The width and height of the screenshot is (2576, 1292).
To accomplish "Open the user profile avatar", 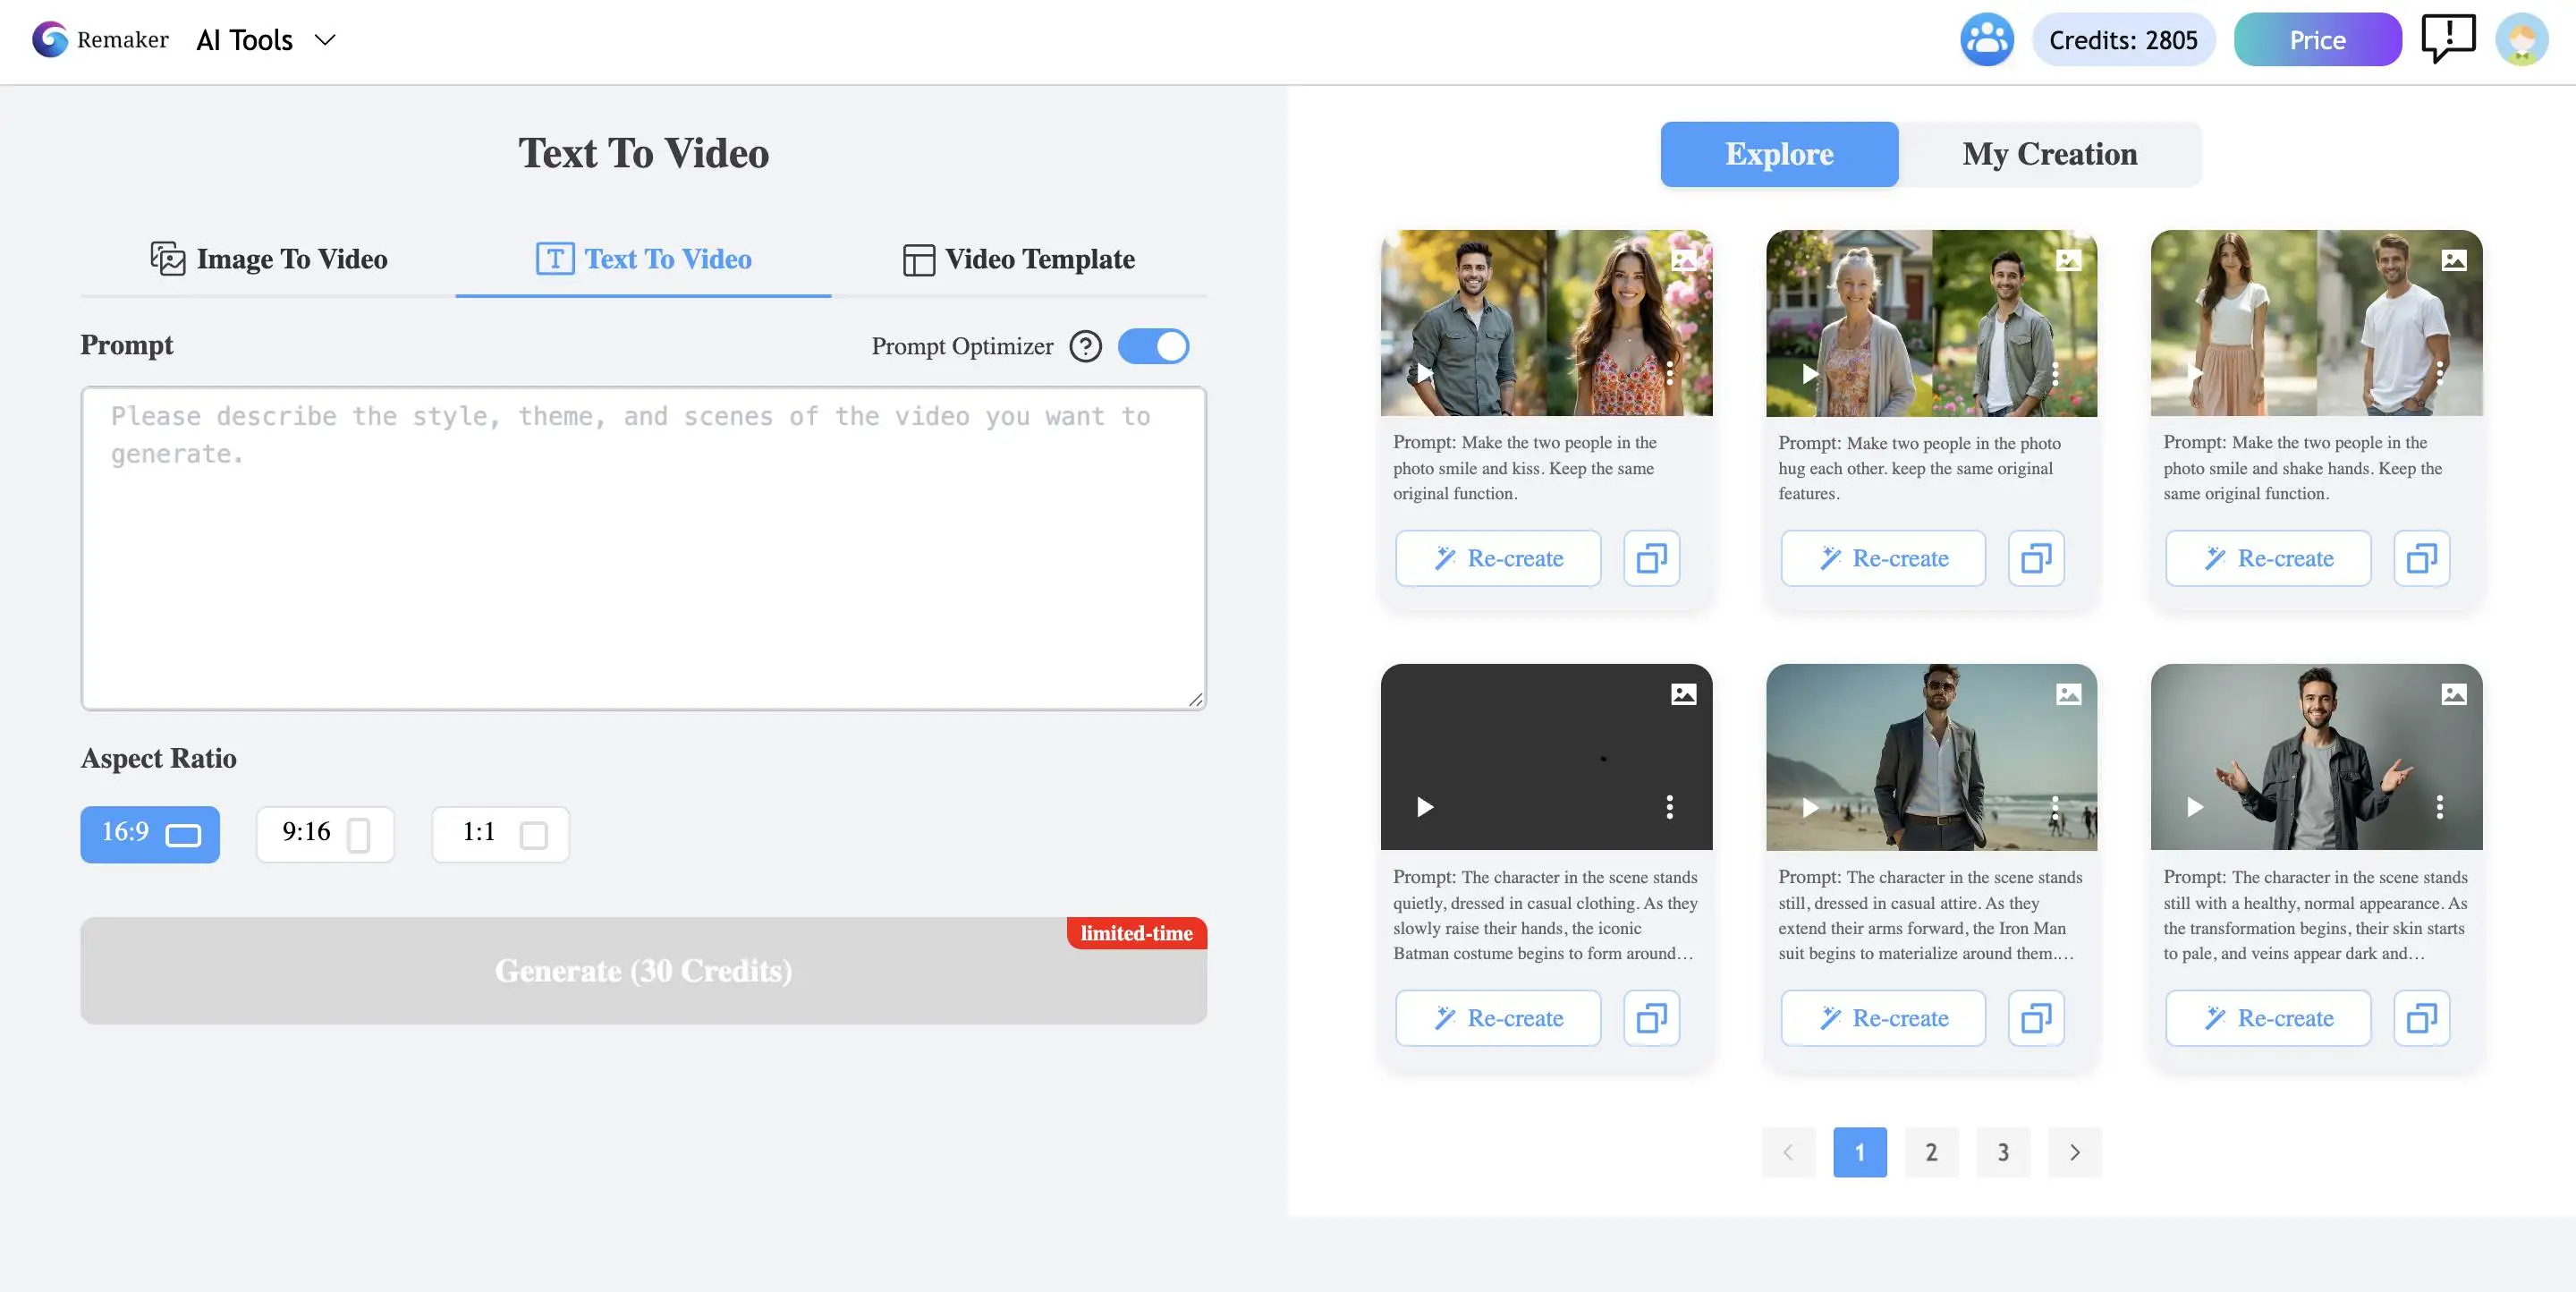I will coord(2521,40).
